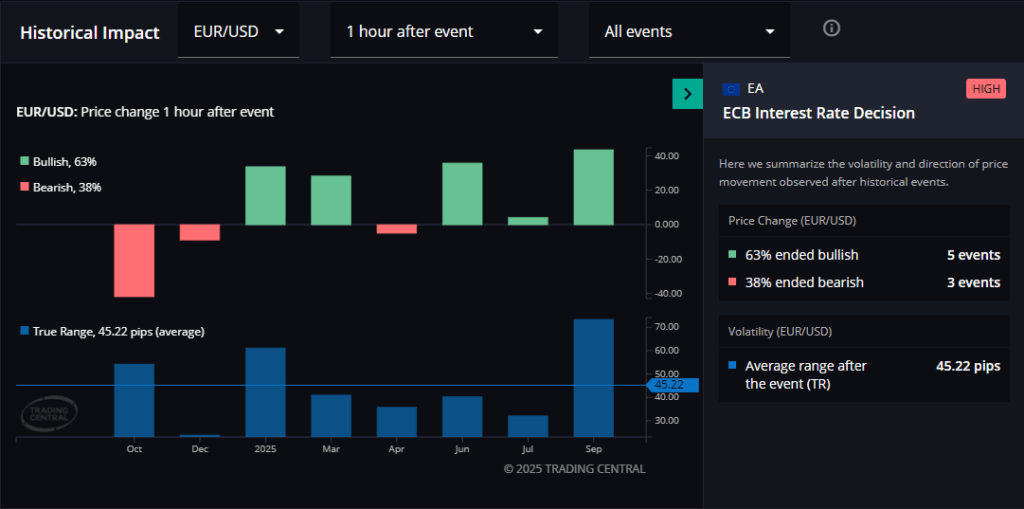Click the EU flag icon beside EA
Screen dimensions: 1024x509
[x=730, y=89]
